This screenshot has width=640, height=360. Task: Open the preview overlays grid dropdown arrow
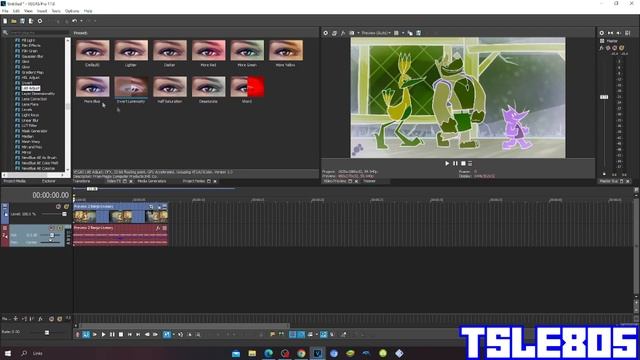402,33
